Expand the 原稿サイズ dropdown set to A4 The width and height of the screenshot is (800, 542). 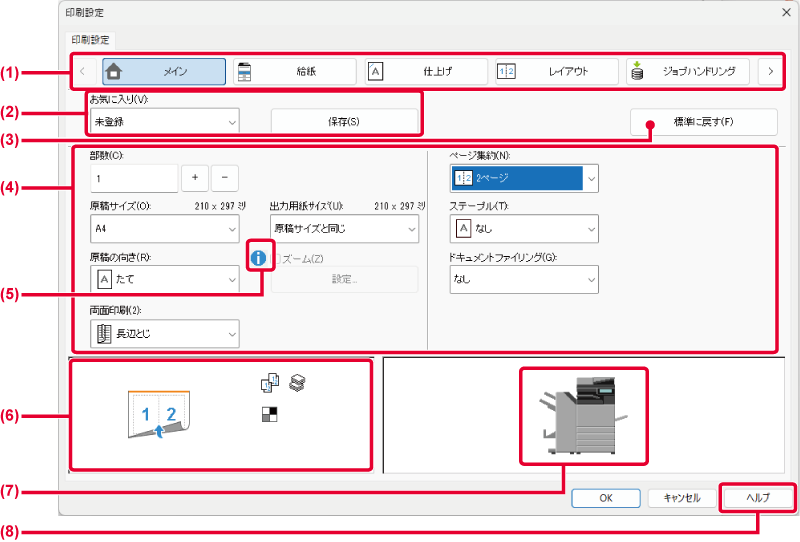coord(165,228)
